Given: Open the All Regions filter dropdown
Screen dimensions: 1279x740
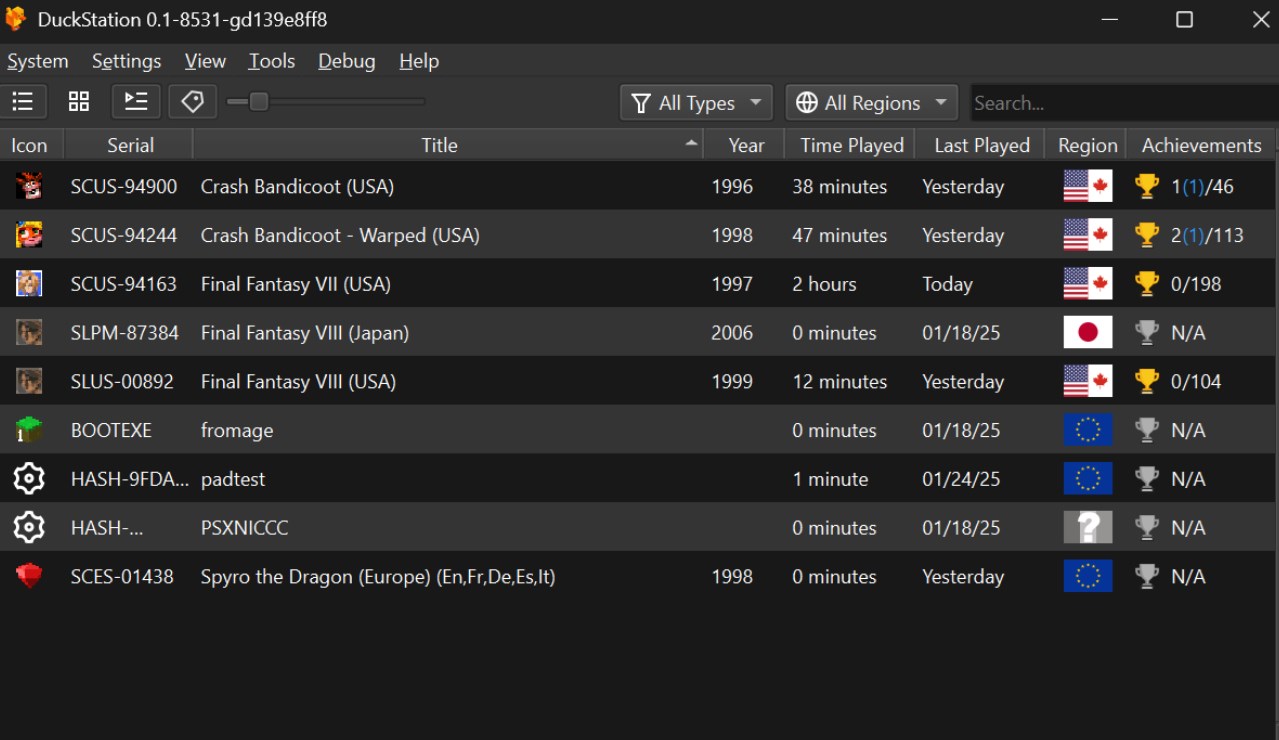Looking at the screenshot, I should (x=872, y=103).
